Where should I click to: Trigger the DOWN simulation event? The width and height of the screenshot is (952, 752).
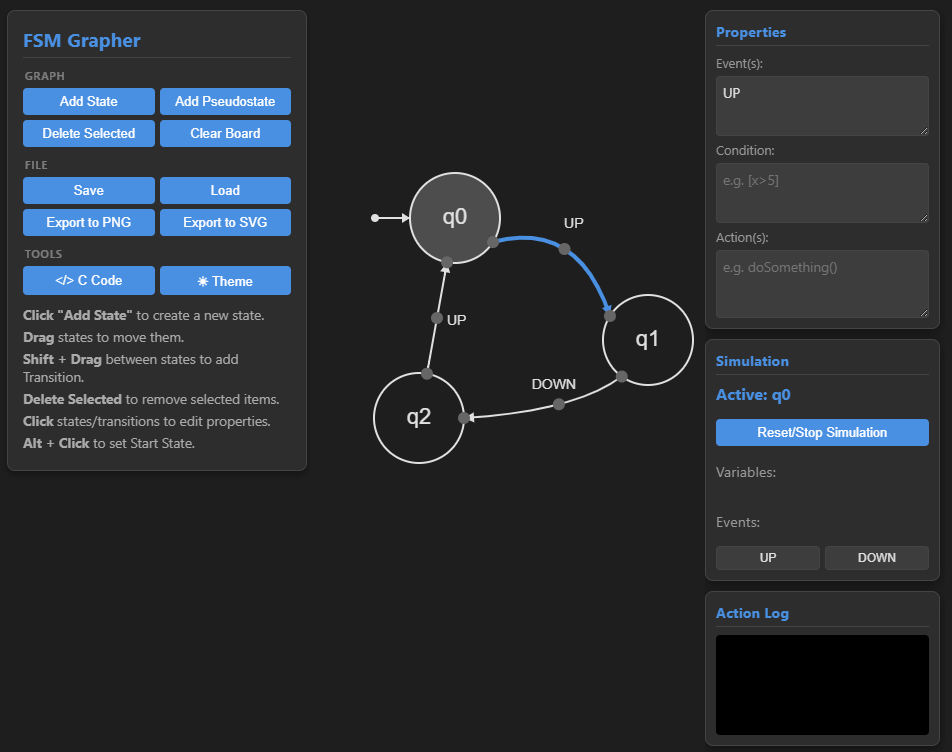click(x=876, y=558)
